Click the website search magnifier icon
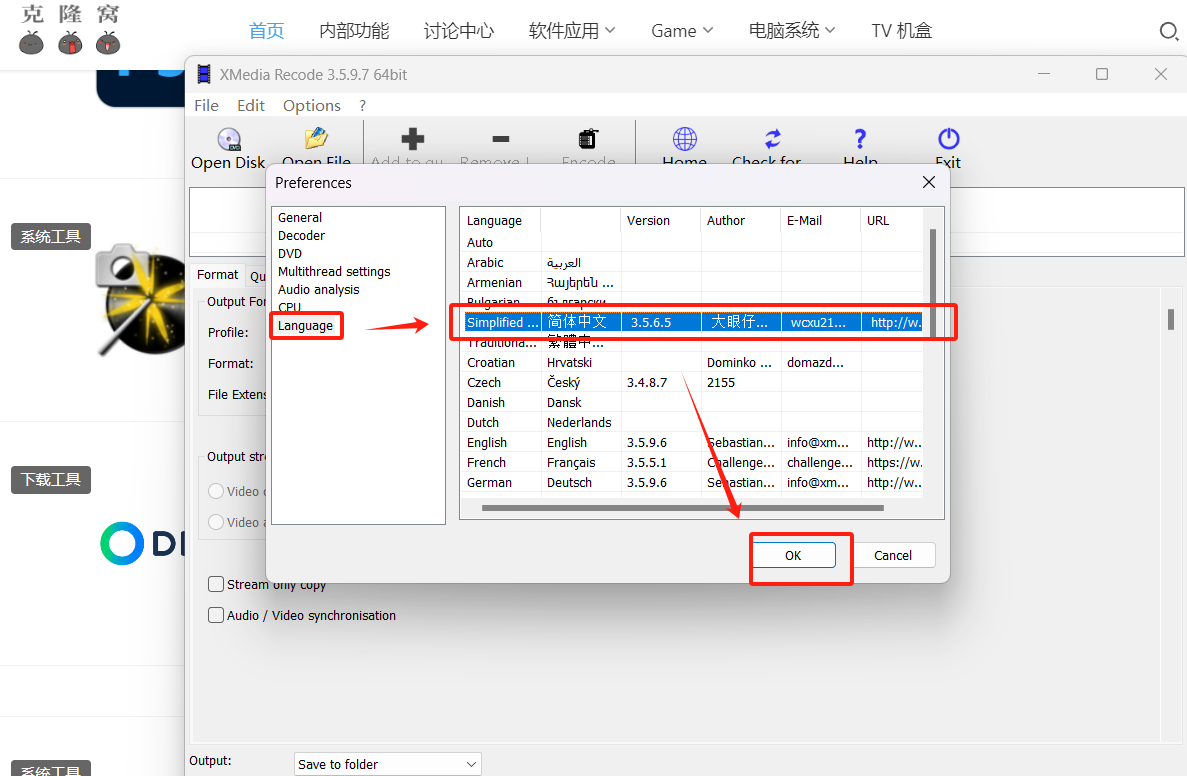The width and height of the screenshot is (1187, 776). click(x=1169, y=31)
